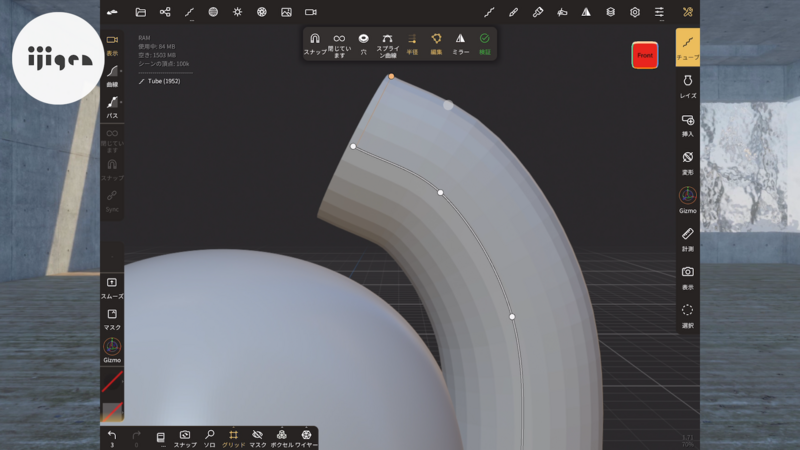The image size is (800, 450).
Task: Open the Settings gear menu
Action: point(635,12)
